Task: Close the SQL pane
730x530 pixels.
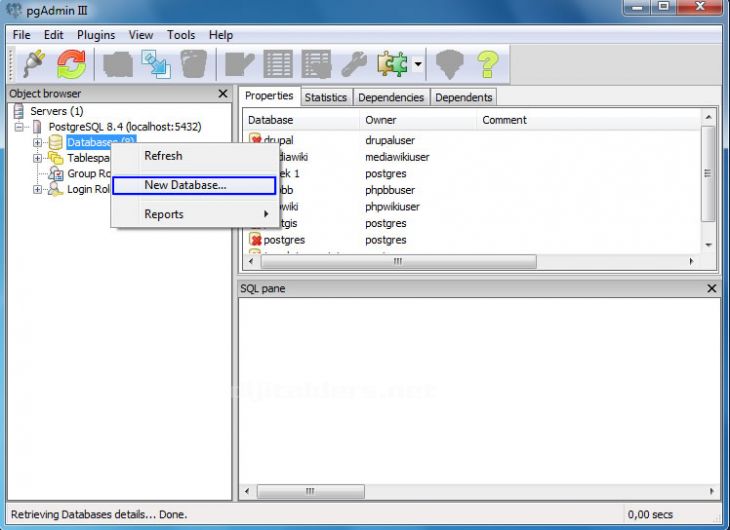Action: (711, 288)
